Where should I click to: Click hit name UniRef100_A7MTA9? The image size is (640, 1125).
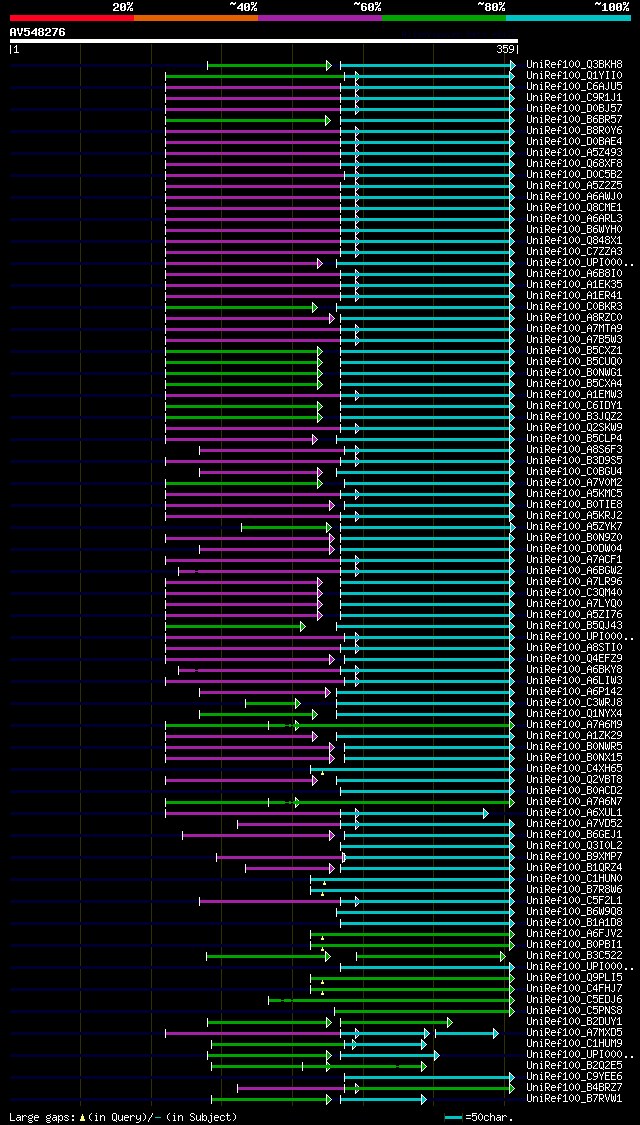[x=574, y=329]
